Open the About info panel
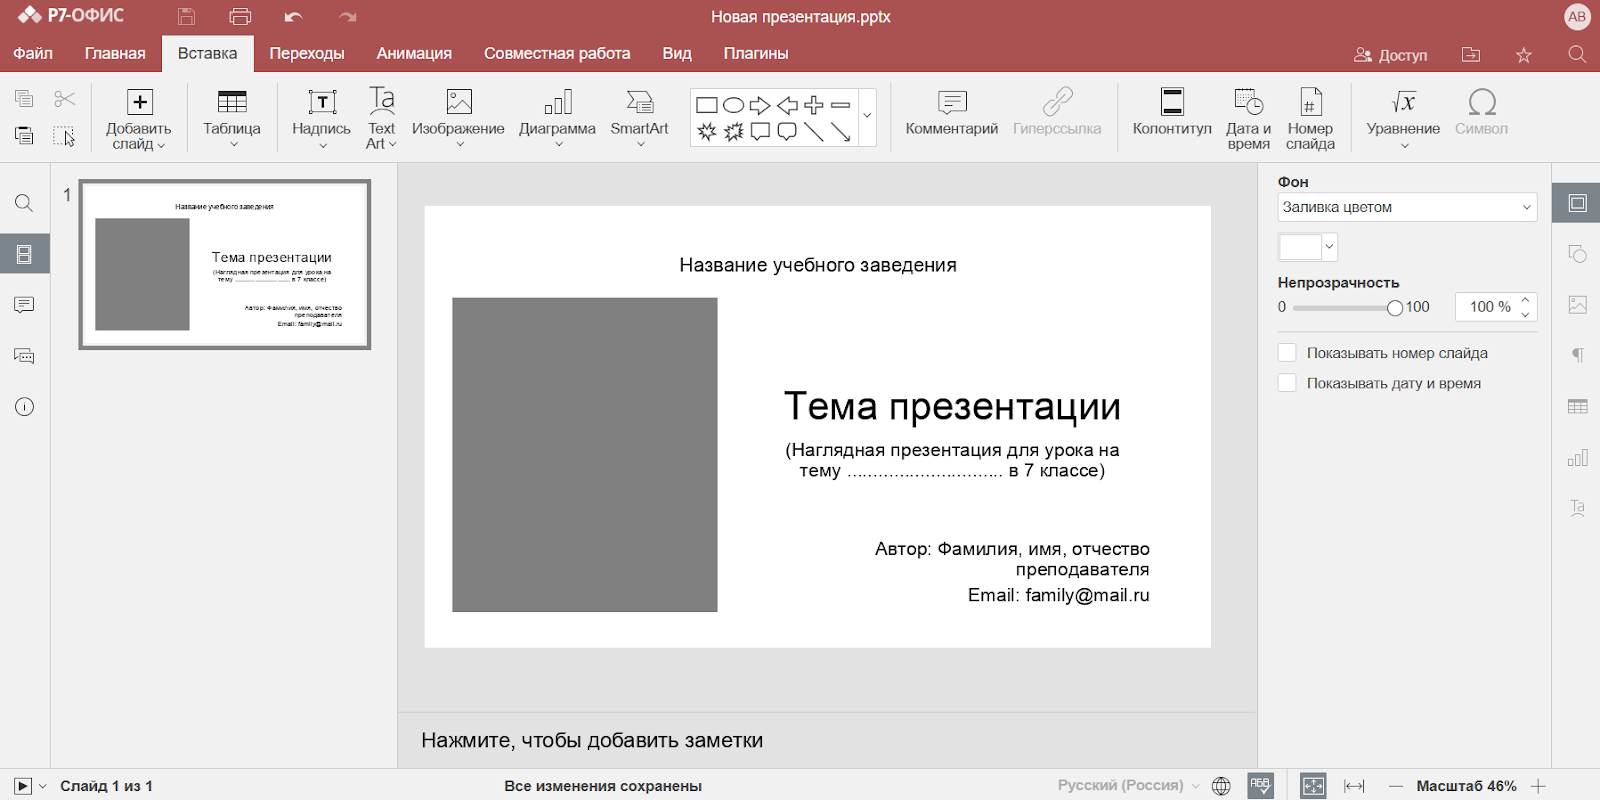 coord(24,407)
